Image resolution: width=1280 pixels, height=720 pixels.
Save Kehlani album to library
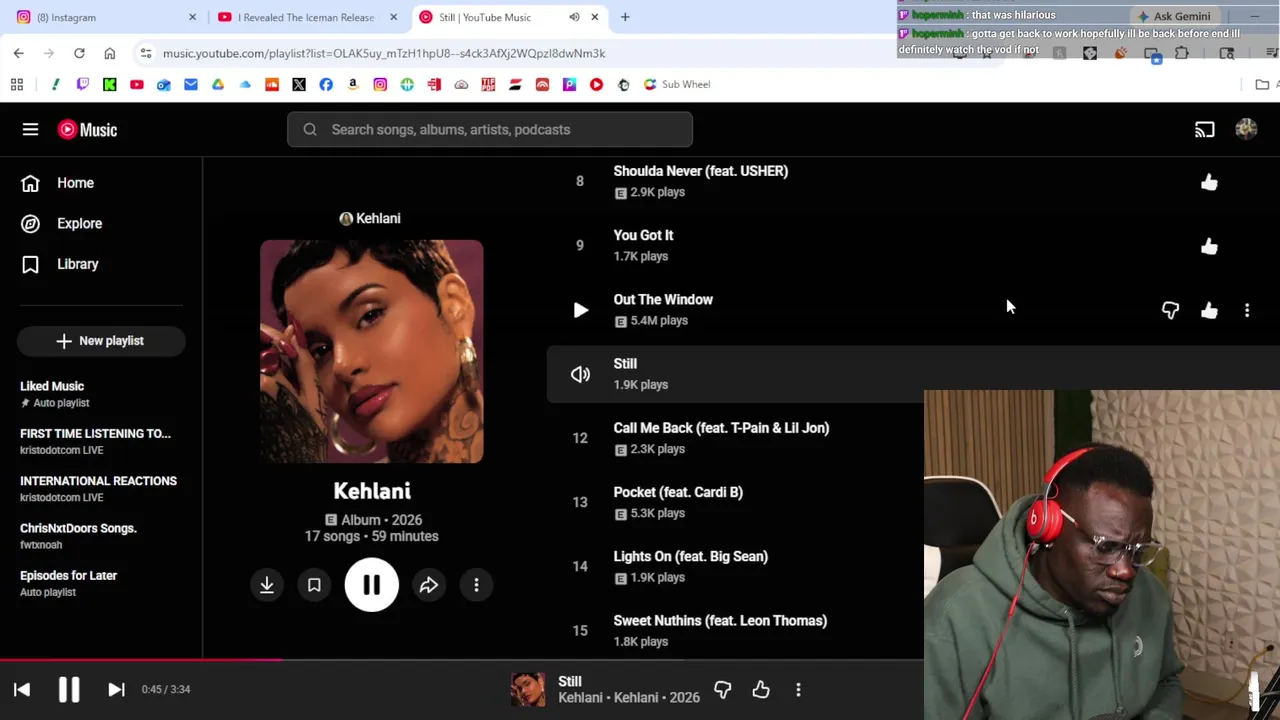pos(314,585)
